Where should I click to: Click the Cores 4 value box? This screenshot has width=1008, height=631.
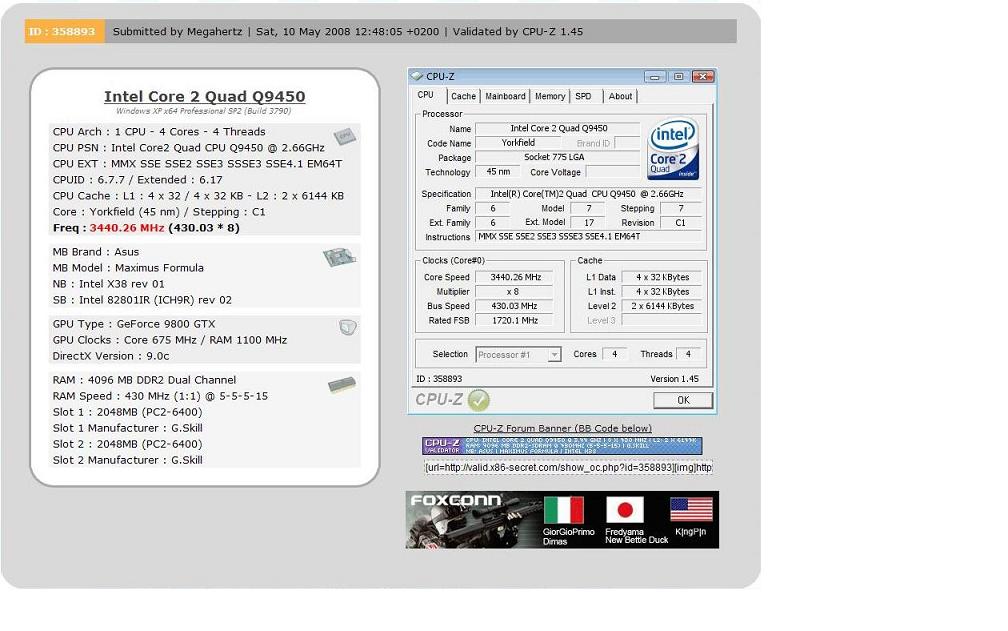click(615, 354)
